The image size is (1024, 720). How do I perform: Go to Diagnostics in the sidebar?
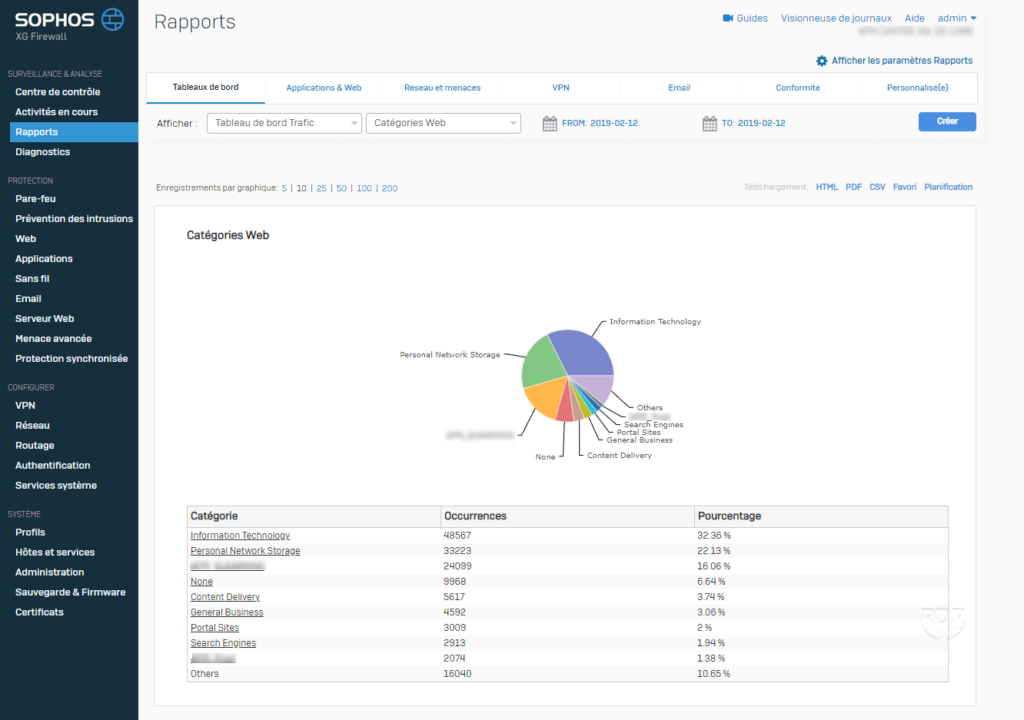42,152
